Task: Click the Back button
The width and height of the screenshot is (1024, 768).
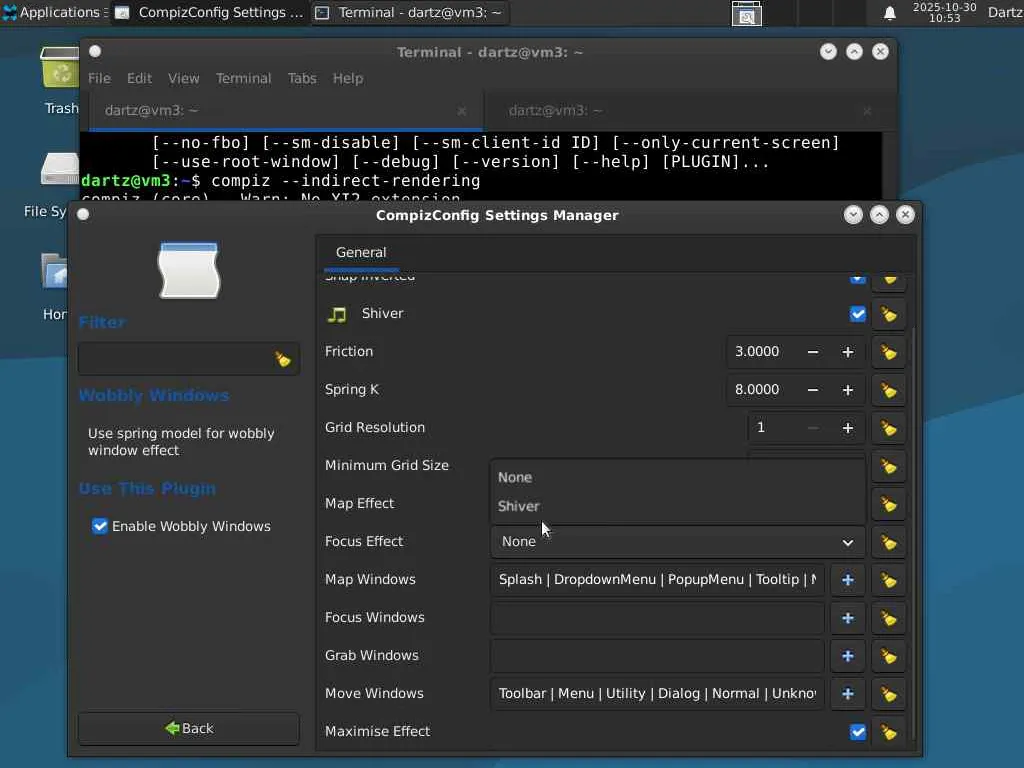Action: (x=189, y=728)
